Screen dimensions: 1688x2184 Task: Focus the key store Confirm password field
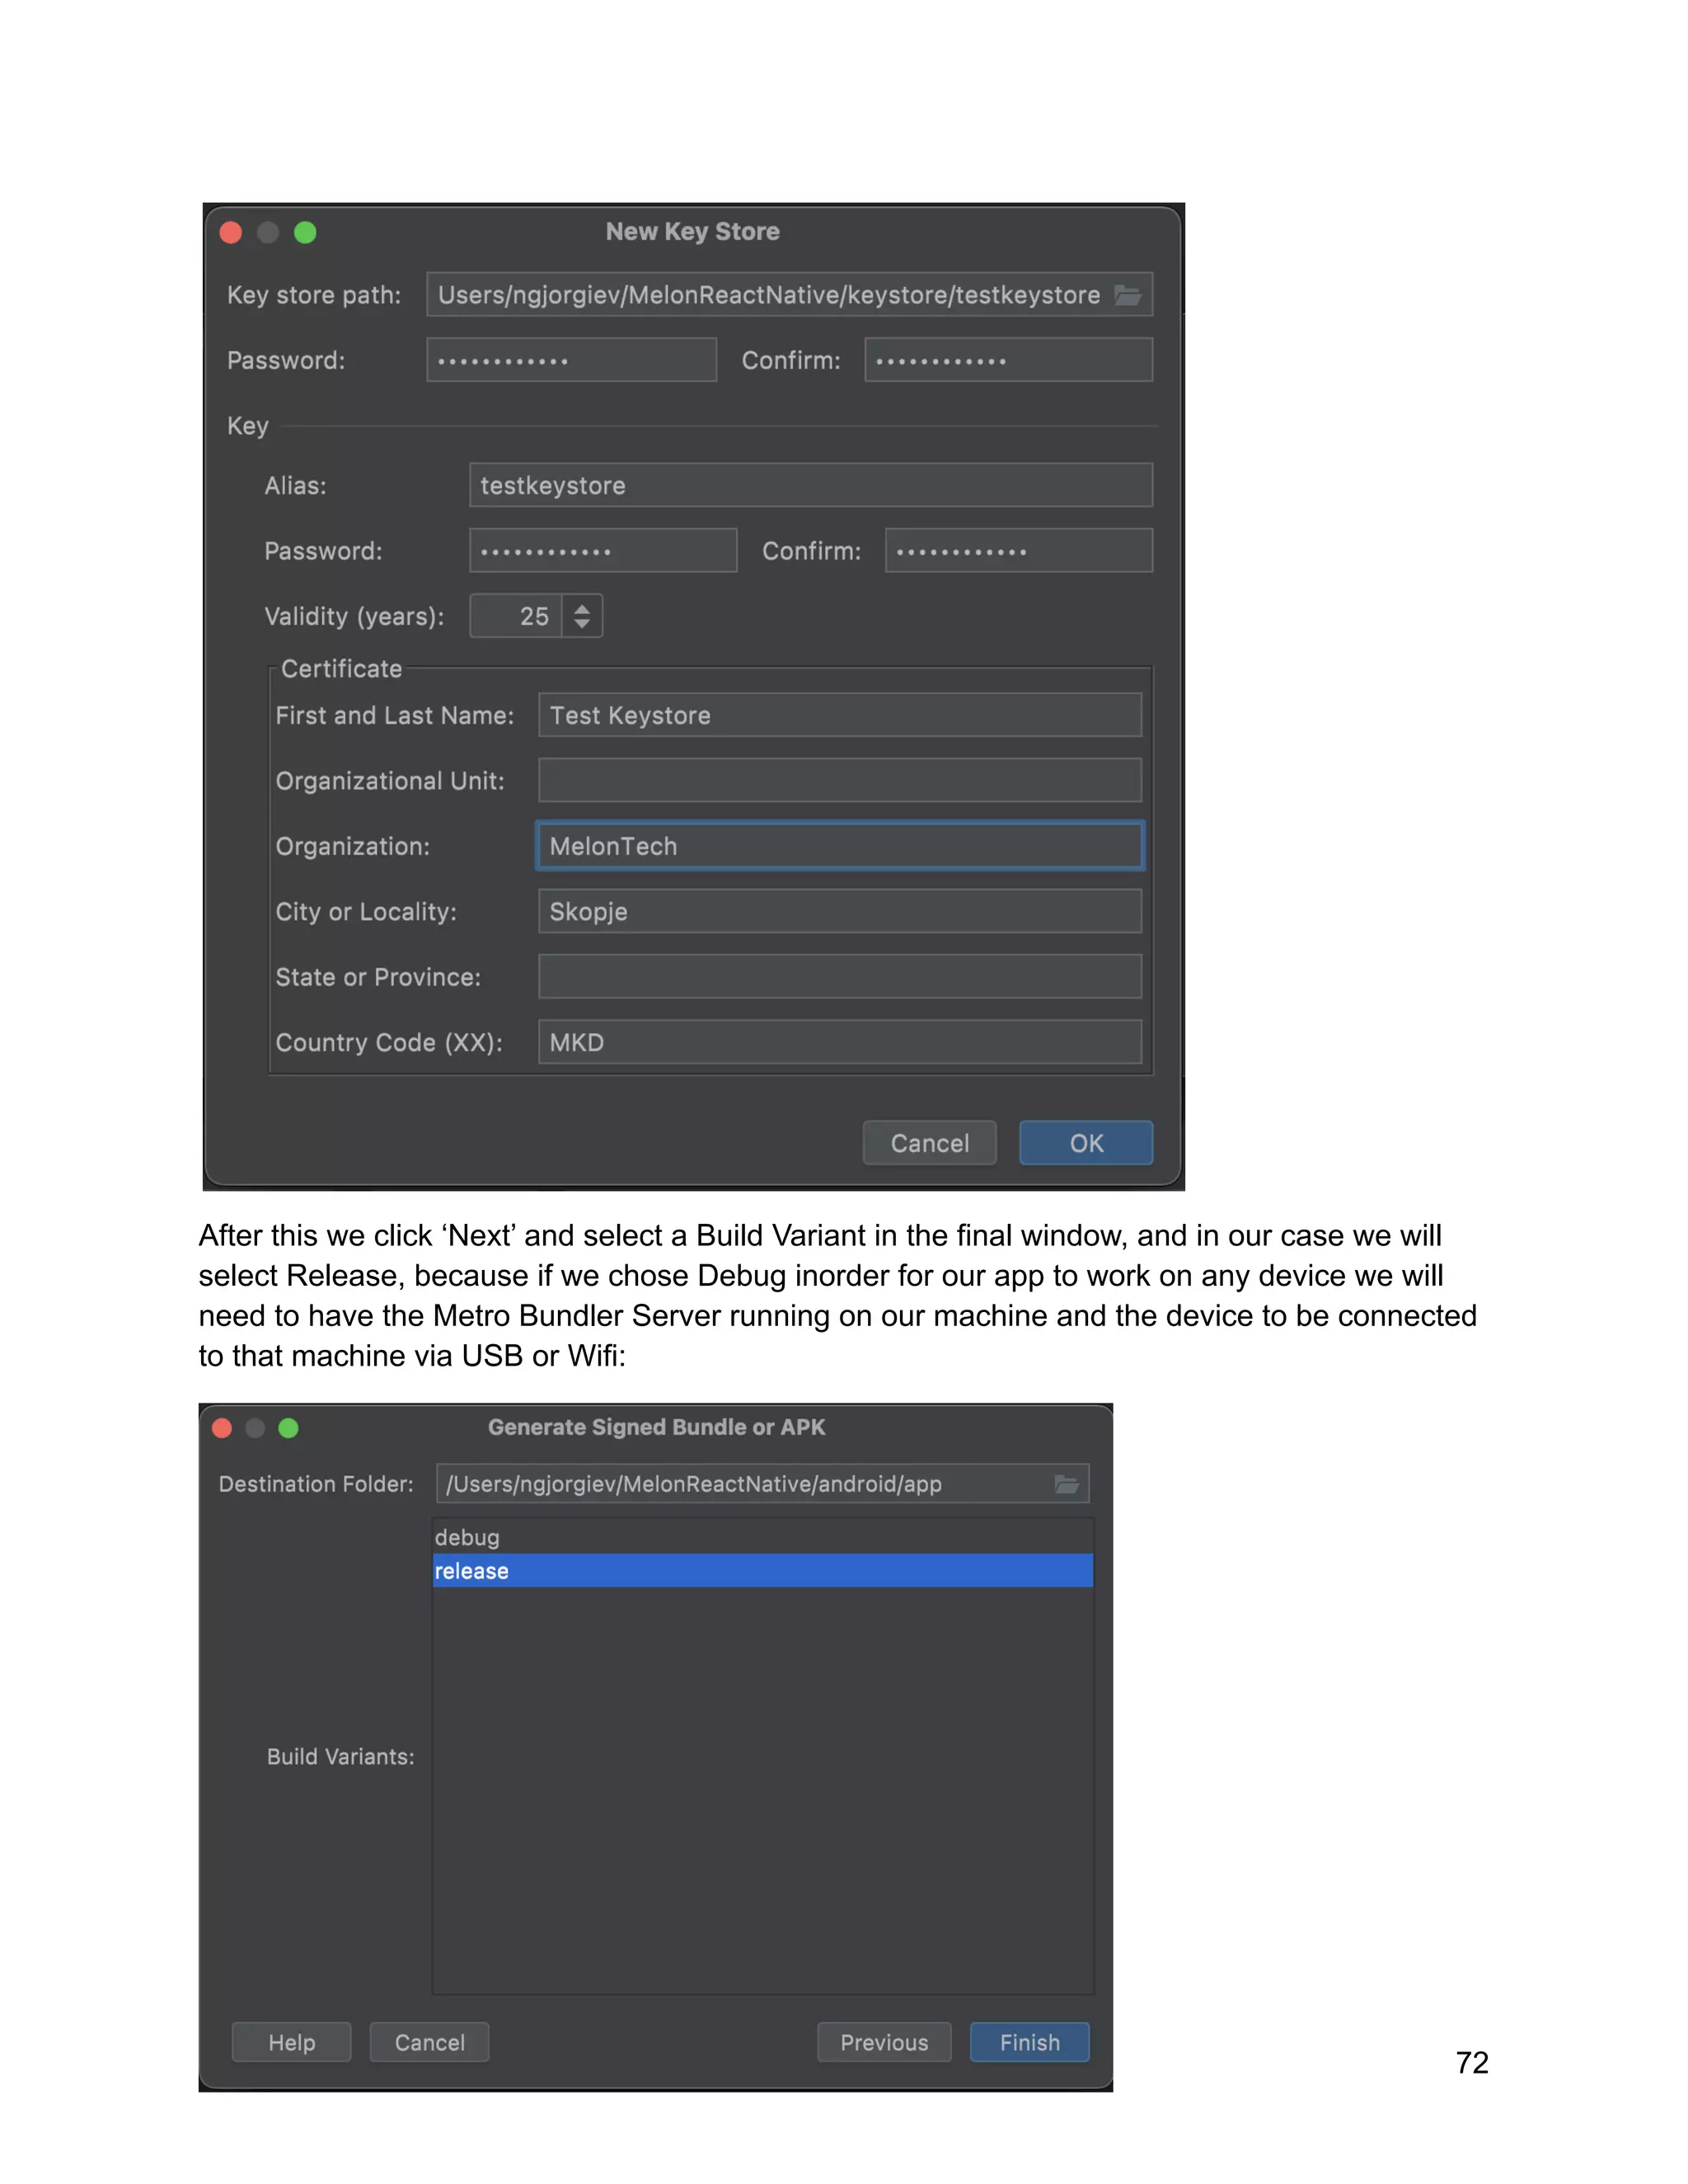pos(1008,360)
